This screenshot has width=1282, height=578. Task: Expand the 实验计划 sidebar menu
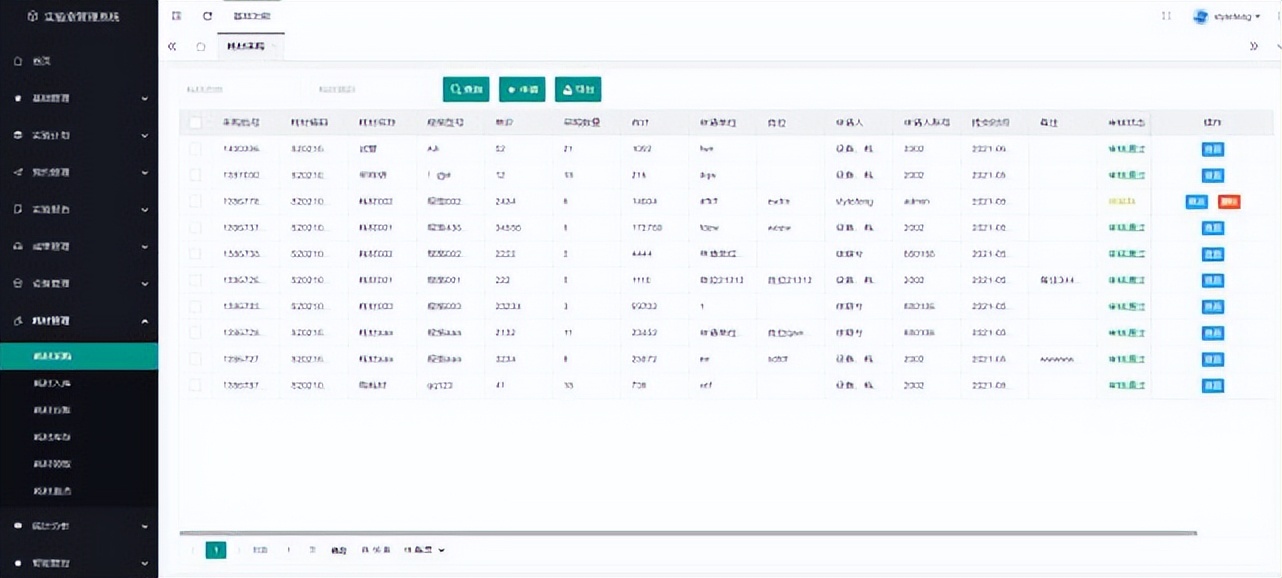[79, 135]
